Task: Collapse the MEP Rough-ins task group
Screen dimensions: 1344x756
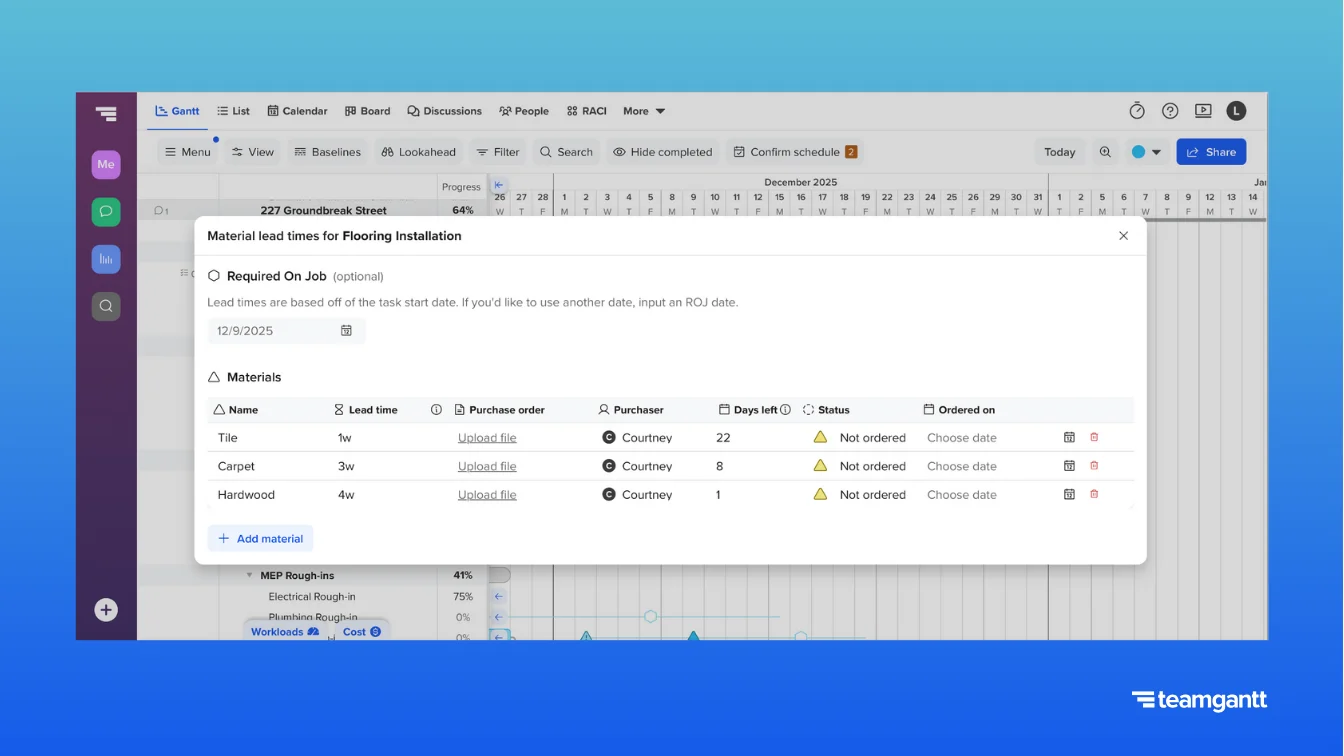Action: [249, 575]
